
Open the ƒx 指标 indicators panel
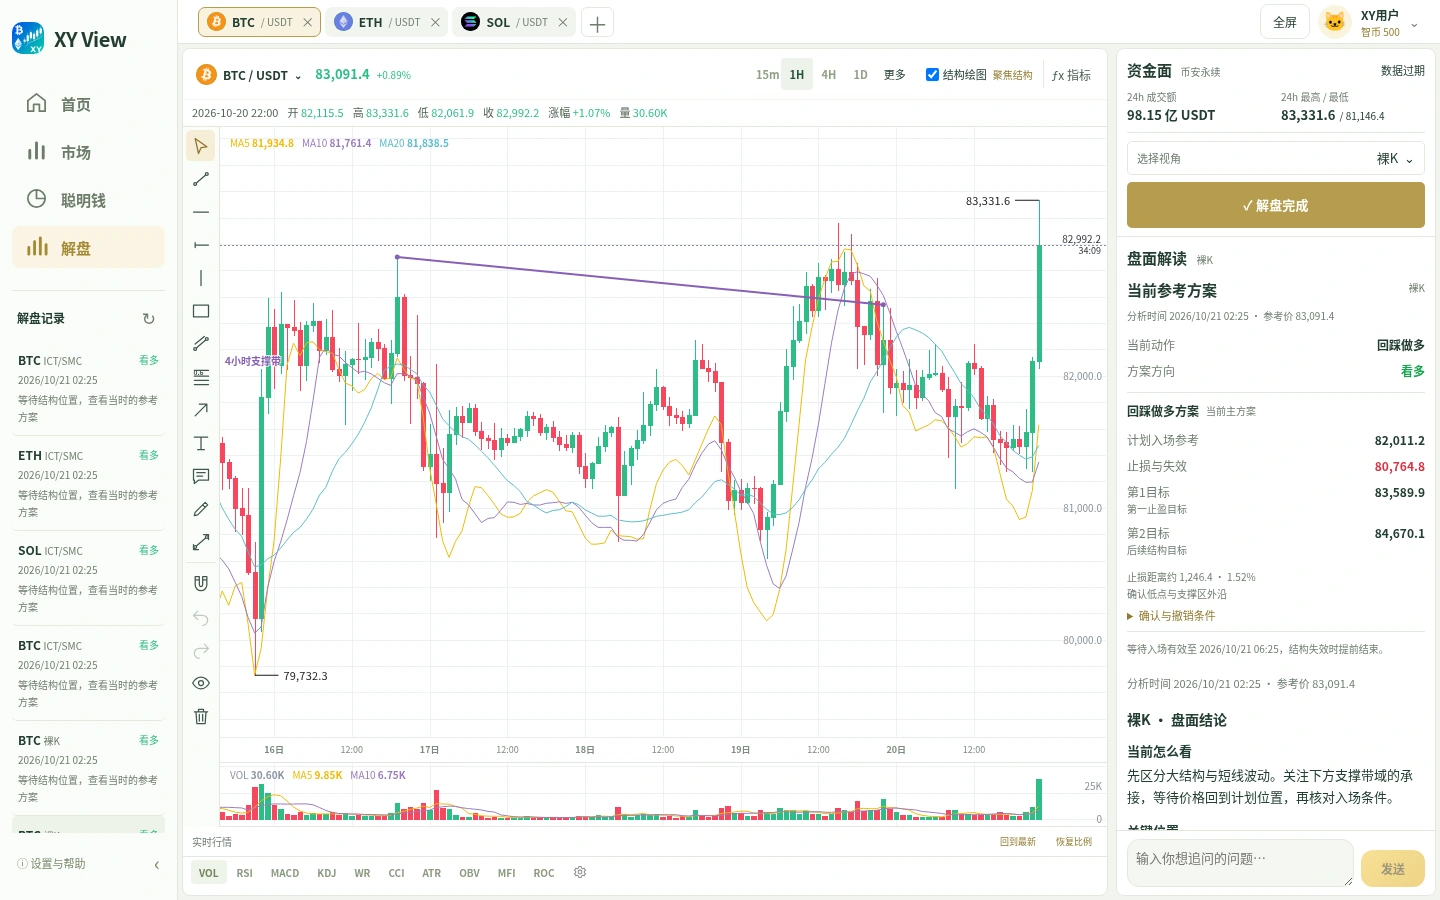(x=1071, y=75)
